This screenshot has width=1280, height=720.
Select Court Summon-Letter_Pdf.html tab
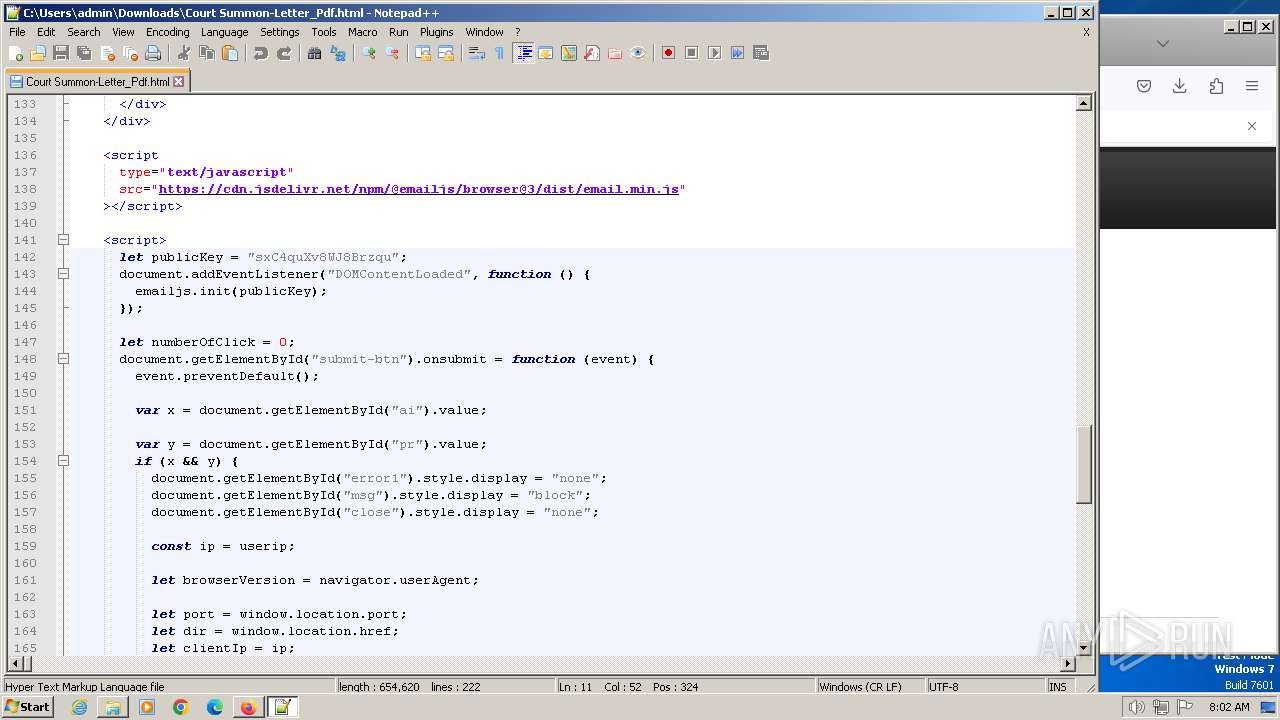[97, 82]
